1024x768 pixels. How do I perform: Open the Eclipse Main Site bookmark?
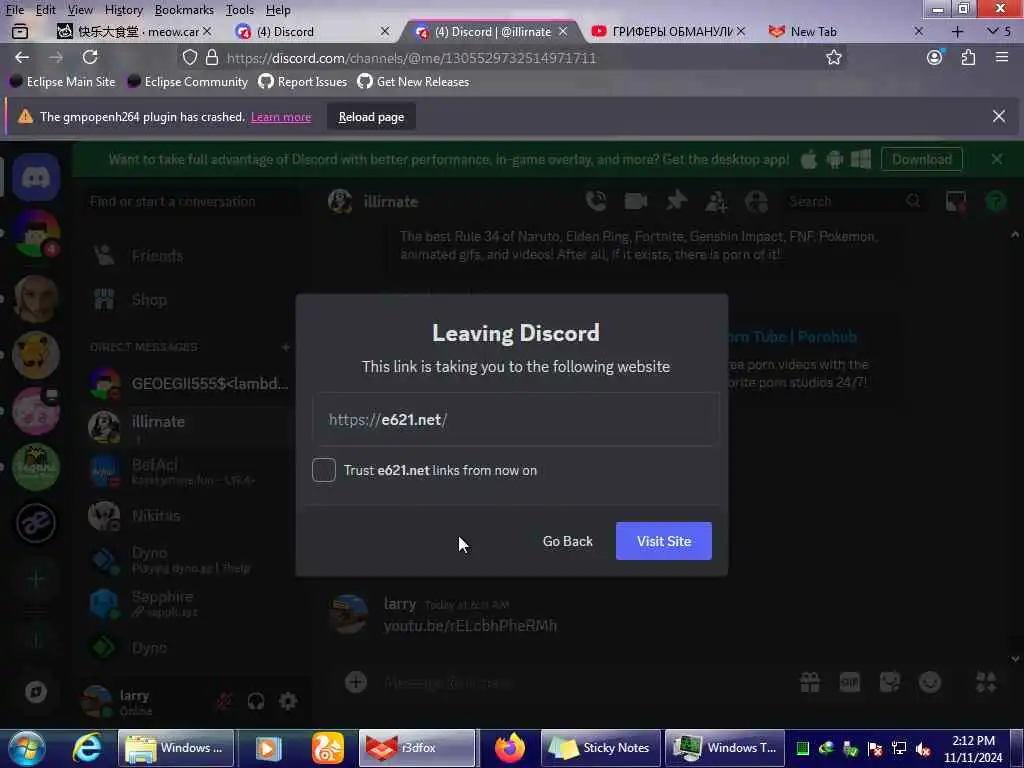[x=62, y=82]
